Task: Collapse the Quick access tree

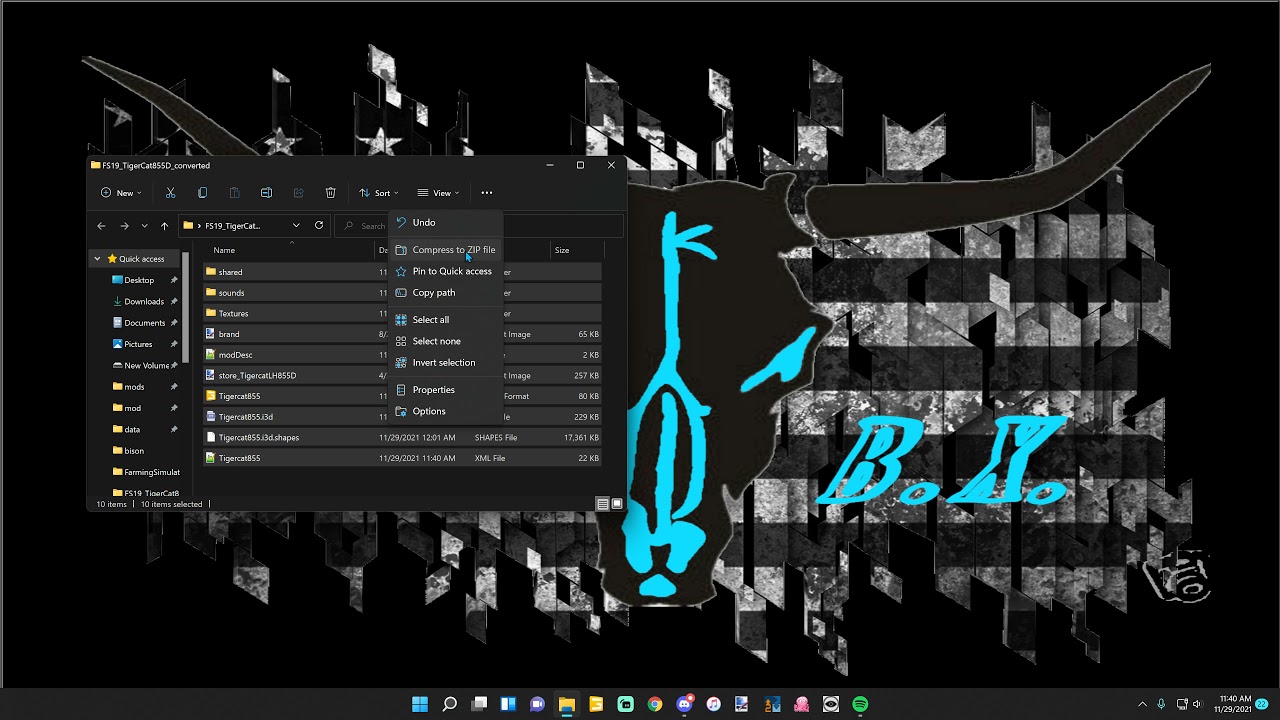Action: (97, 259)
